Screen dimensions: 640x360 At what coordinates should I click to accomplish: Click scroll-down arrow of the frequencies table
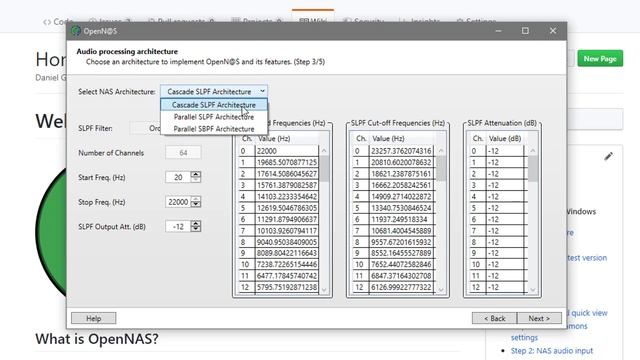click(x=324, y=289)
